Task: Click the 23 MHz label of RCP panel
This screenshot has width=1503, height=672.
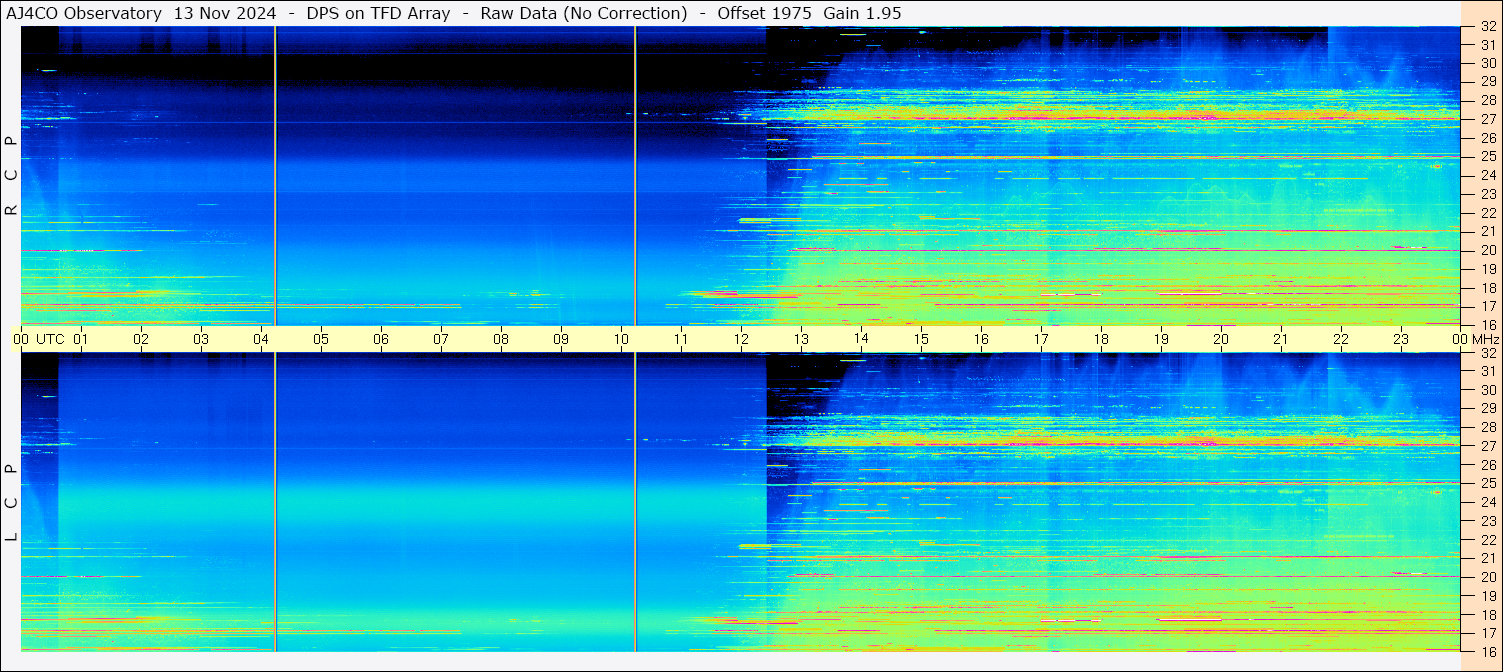Action: 1487,194
